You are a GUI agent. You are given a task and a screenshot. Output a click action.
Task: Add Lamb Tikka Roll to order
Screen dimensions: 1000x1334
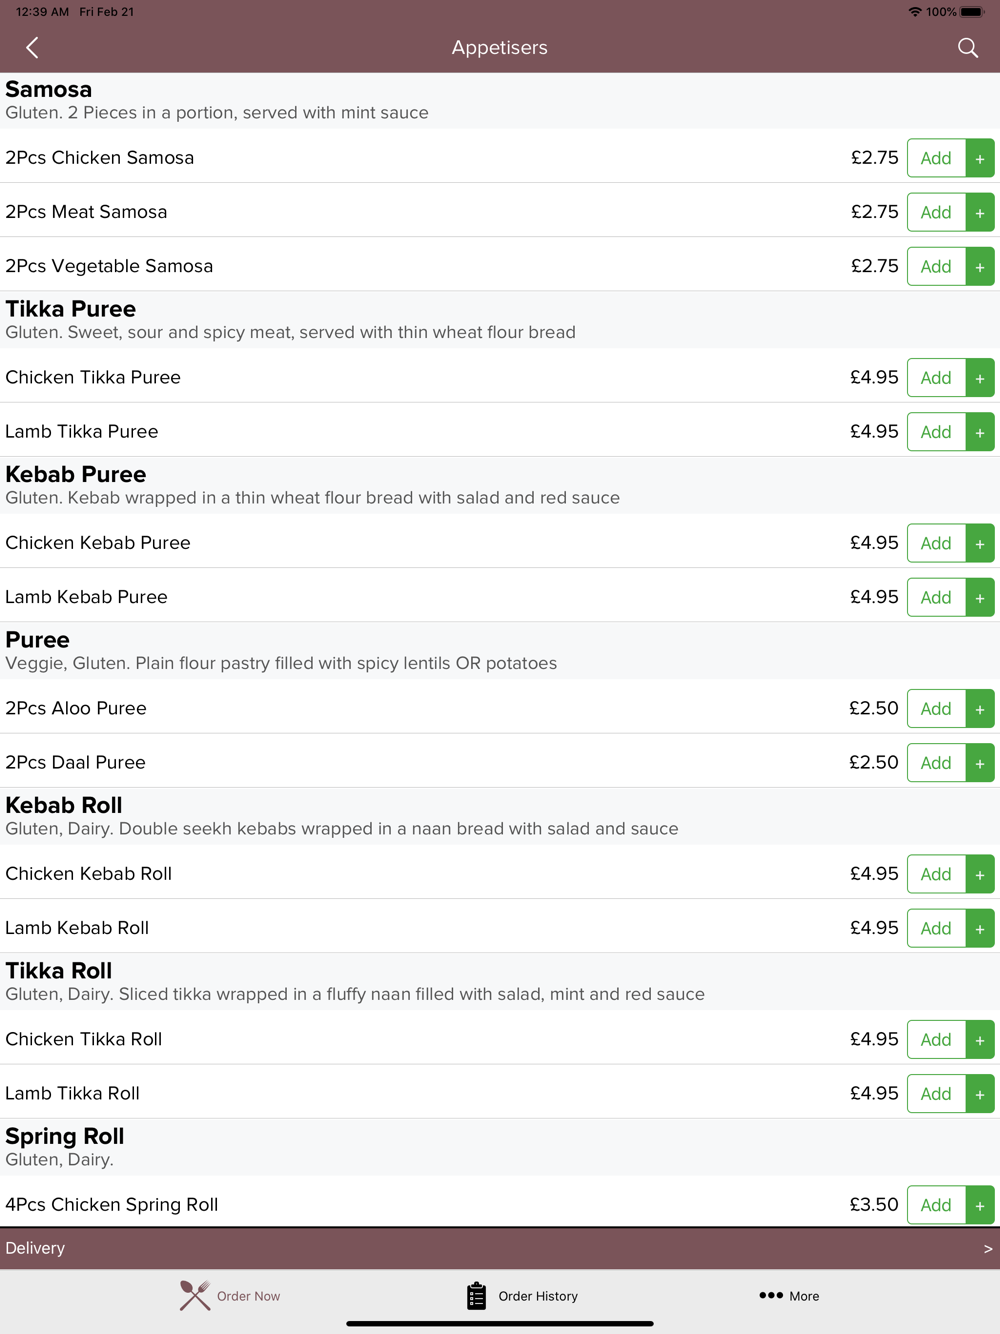[x=936, y=1094]
